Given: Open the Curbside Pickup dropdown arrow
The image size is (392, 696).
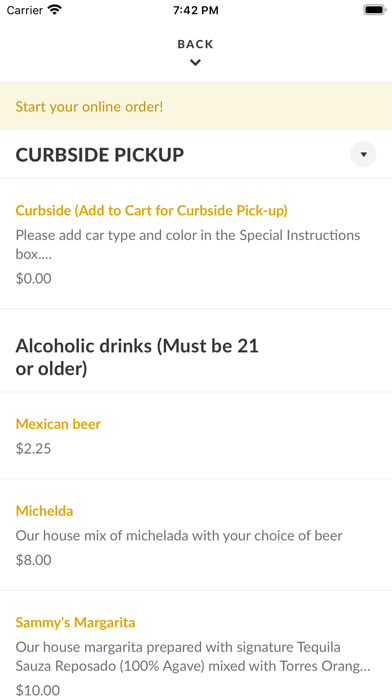Looking at the screenshot, I should click(363, 154).
